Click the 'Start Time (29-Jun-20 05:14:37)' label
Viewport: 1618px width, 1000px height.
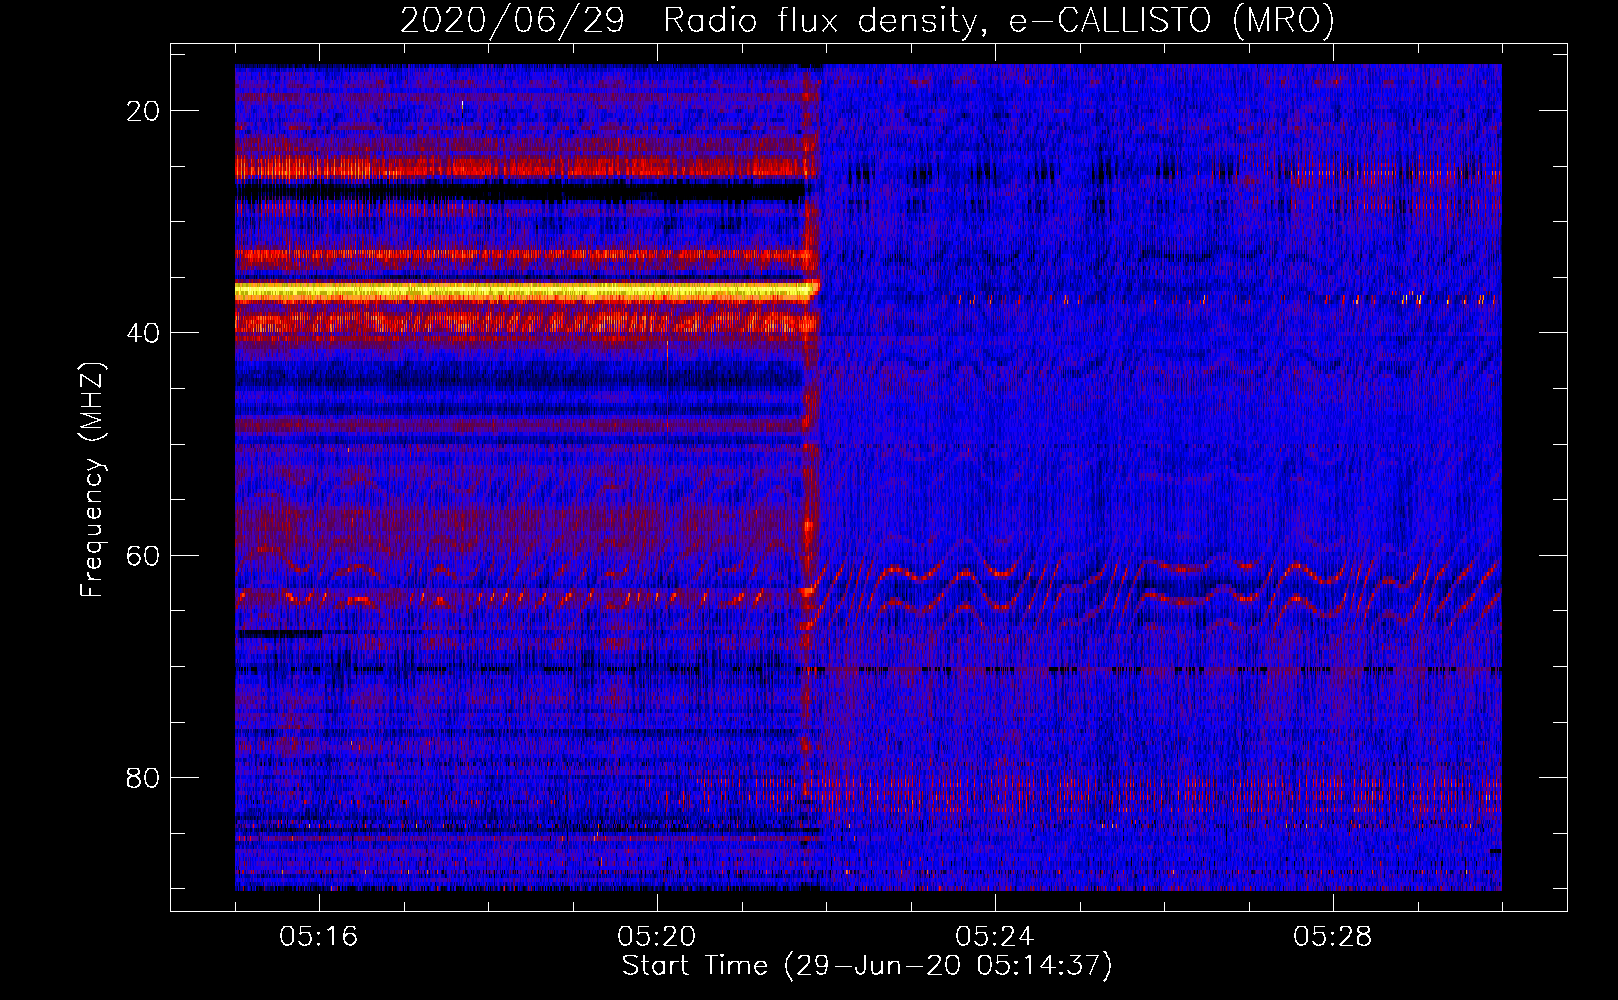click(867, 966)
